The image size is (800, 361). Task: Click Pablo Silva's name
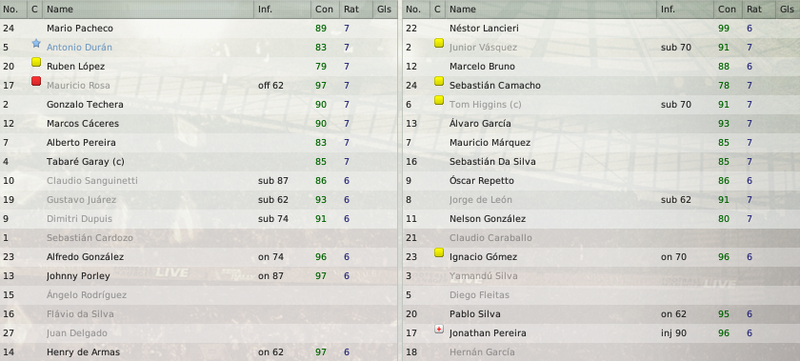click(x=474, y=314)
